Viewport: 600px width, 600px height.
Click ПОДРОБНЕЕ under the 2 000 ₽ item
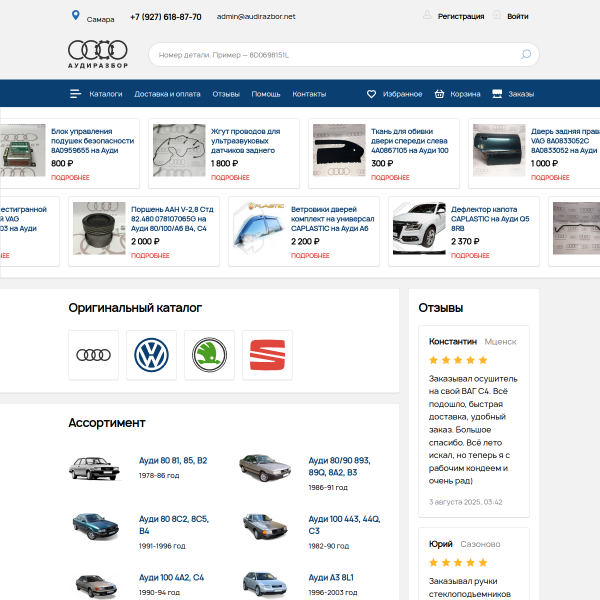click(150, 256)
